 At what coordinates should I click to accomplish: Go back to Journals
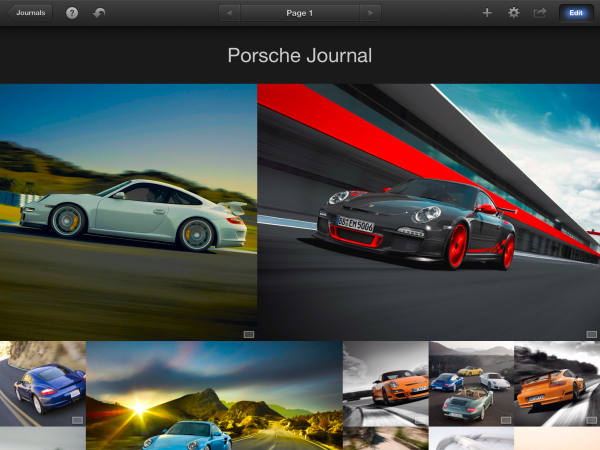point(29,13)
